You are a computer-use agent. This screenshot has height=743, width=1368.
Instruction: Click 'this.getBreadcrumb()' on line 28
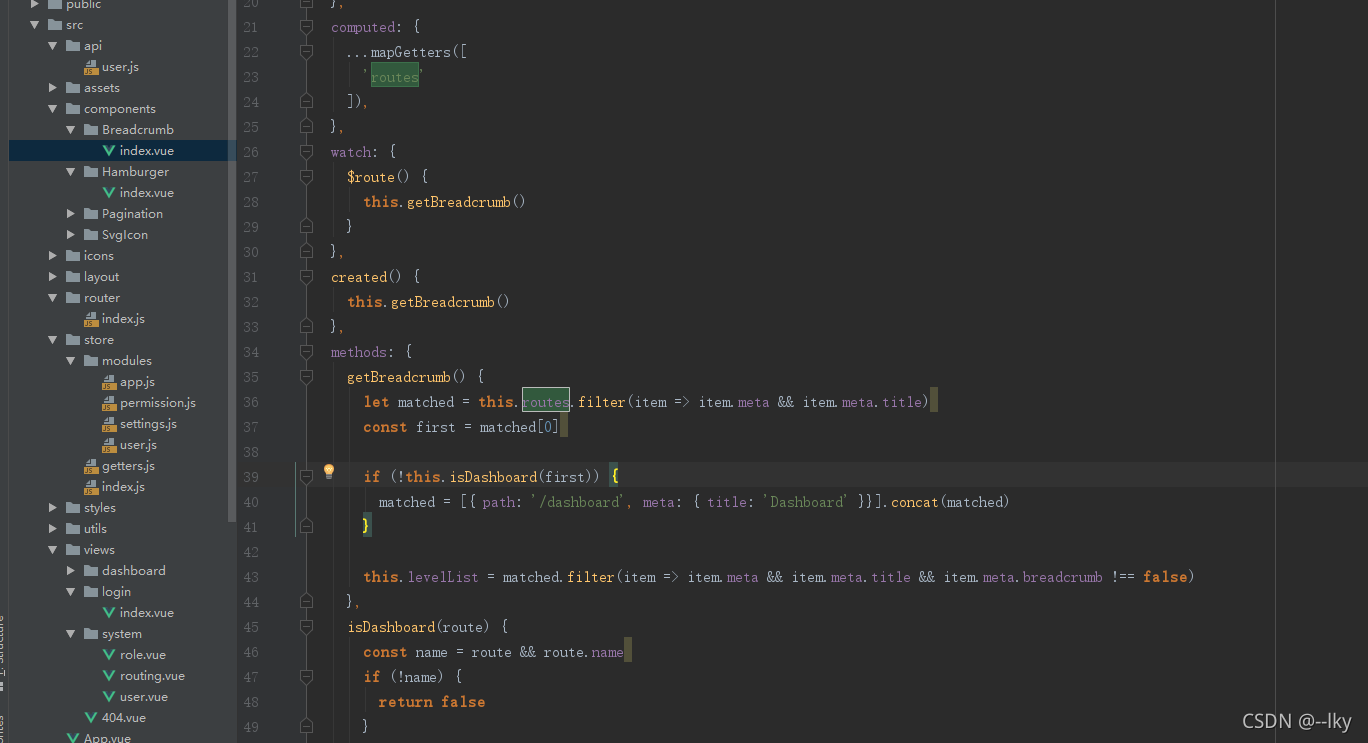click(445, 202)
